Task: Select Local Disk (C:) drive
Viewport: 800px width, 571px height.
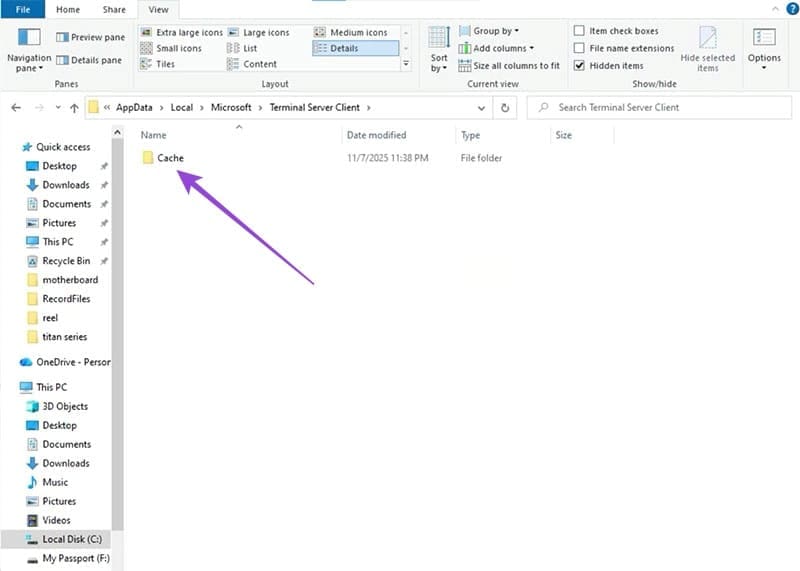Action: pos(72,539)
